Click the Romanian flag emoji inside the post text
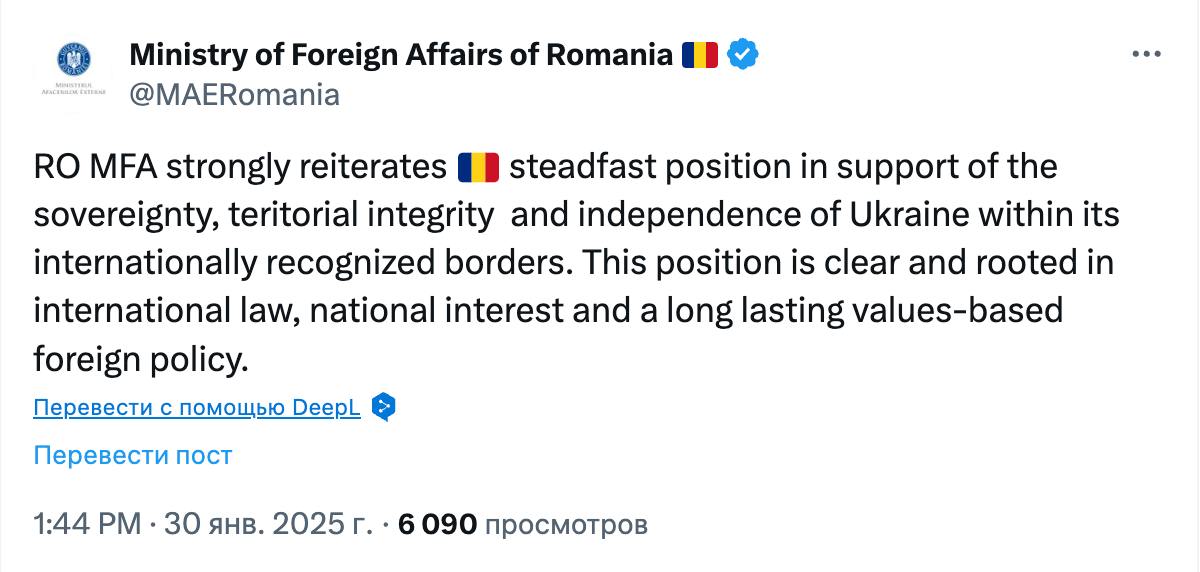The width and height of the screenshot is (1200, 572). tap(477, 167)
